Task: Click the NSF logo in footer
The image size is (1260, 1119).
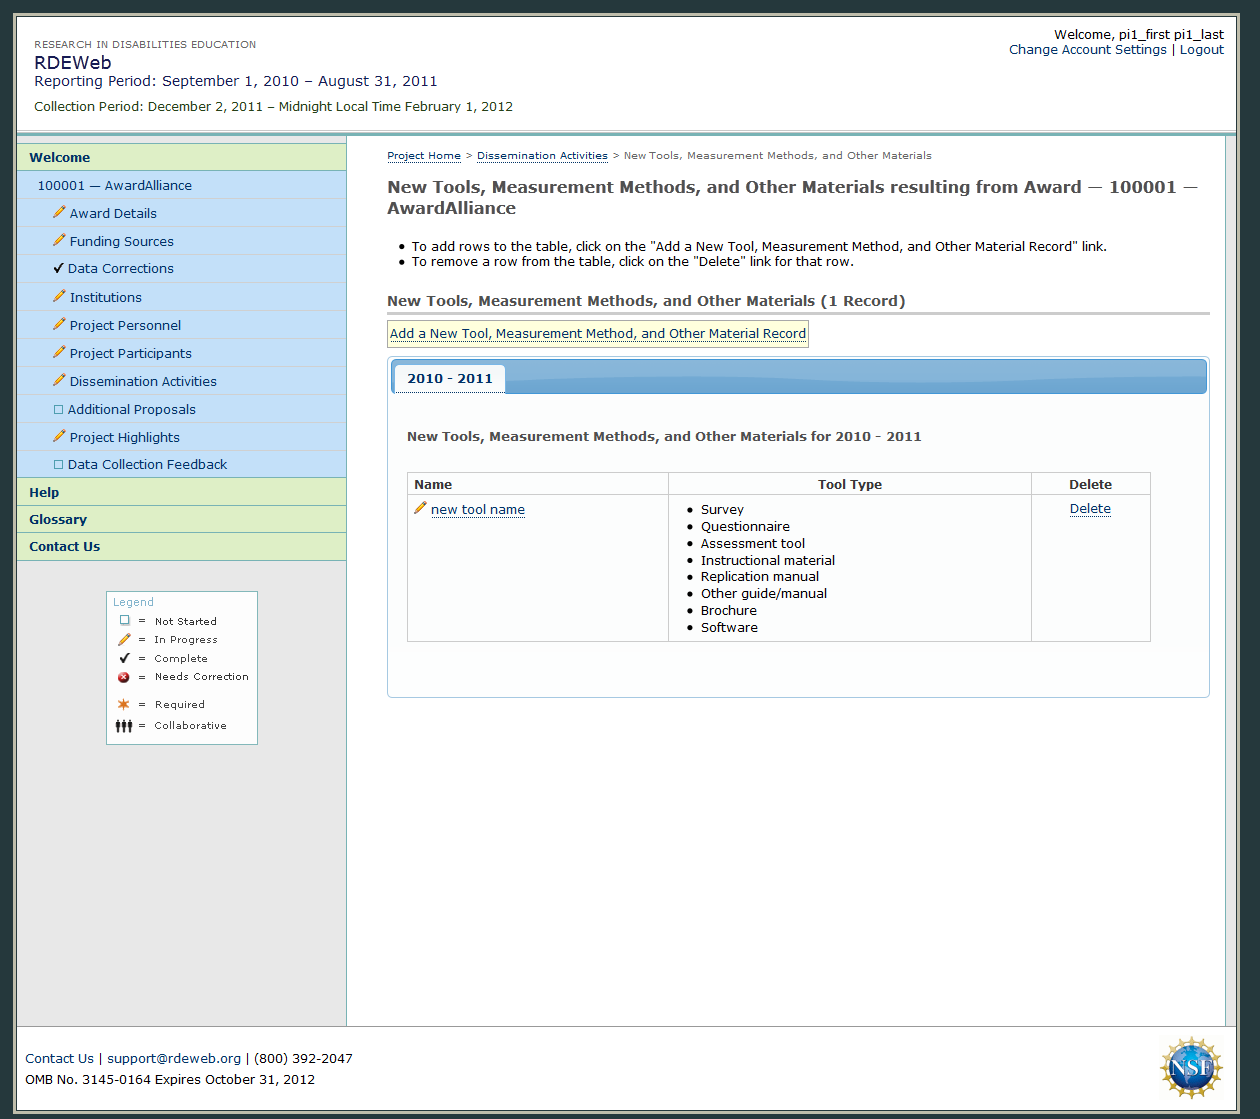Action: tap(1190, 1068)
